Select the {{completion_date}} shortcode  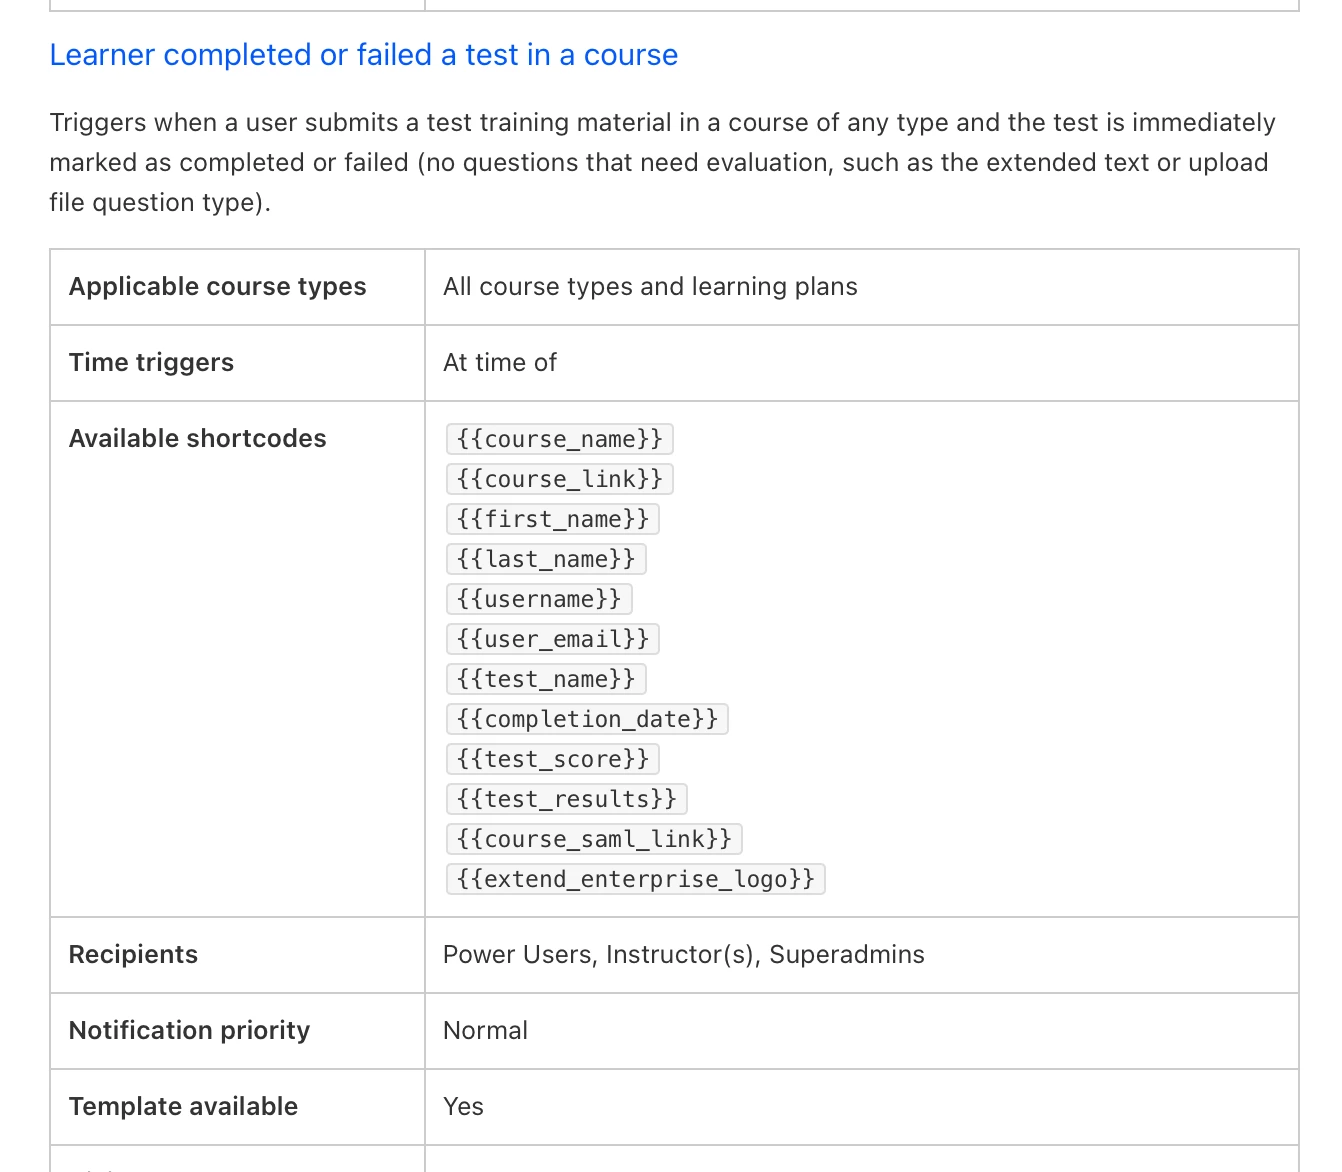click(x=587, y=719)
